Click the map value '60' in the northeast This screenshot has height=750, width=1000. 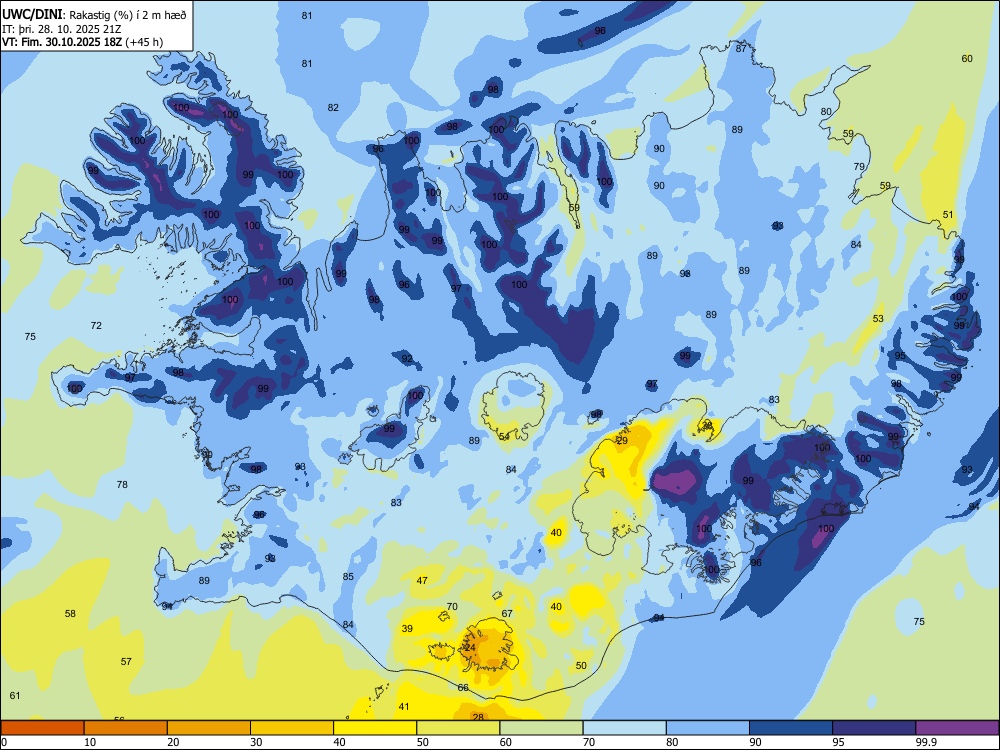click(x=967, y=59)
